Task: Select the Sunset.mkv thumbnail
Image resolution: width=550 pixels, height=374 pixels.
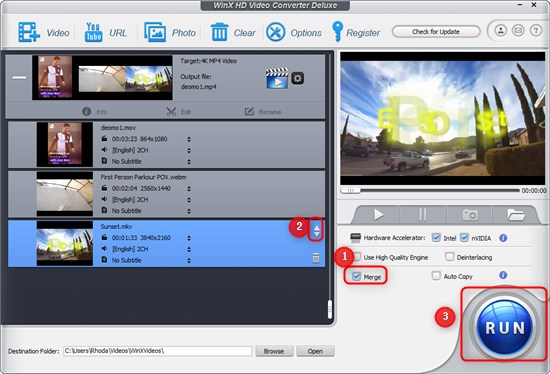Action: coord(65,243)
